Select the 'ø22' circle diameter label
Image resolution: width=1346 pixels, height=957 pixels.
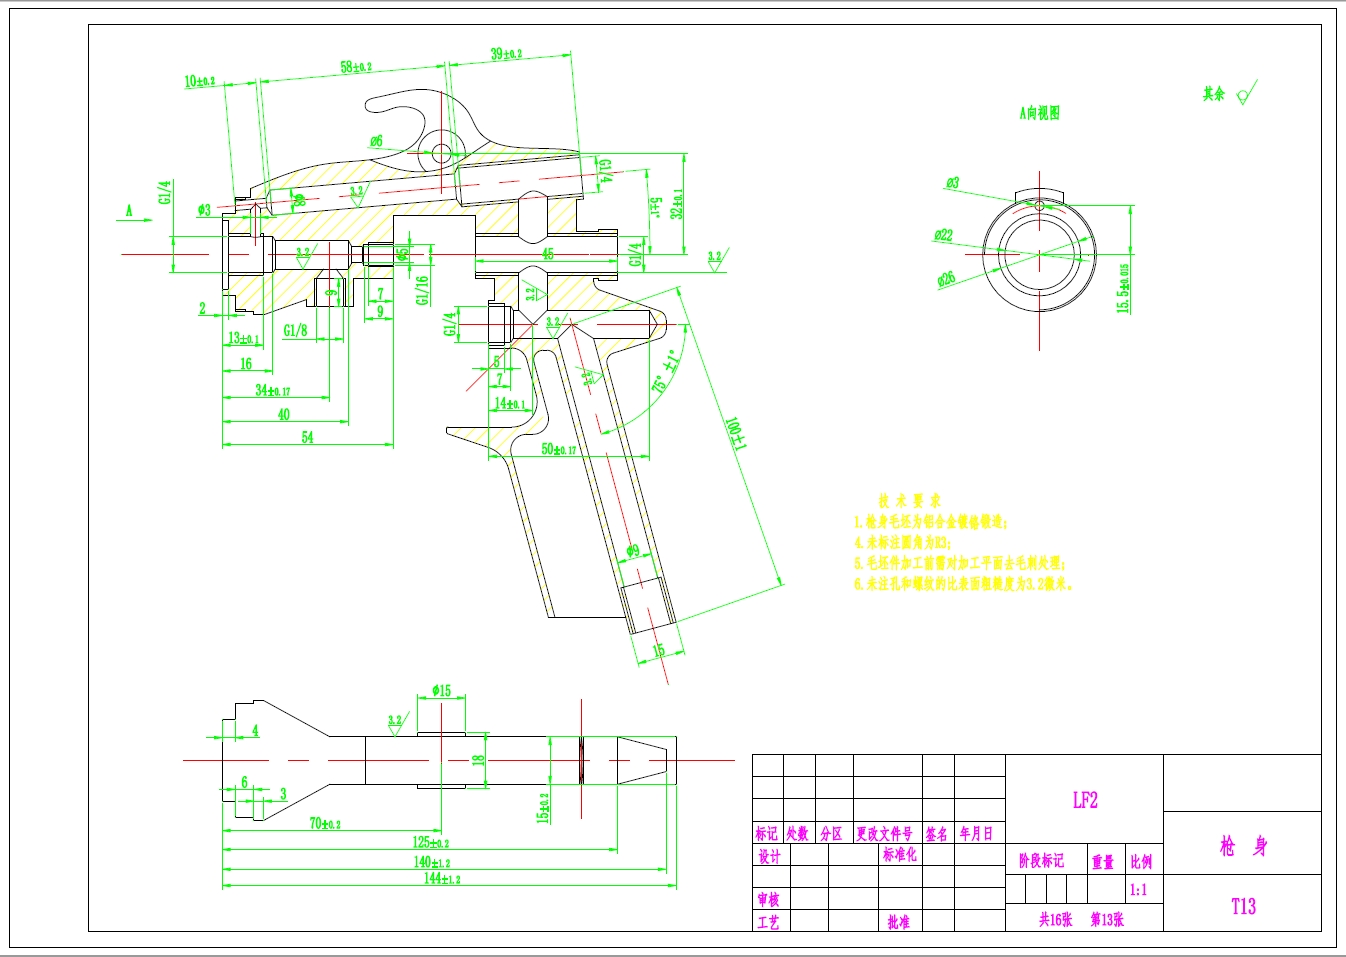[944, 235]
